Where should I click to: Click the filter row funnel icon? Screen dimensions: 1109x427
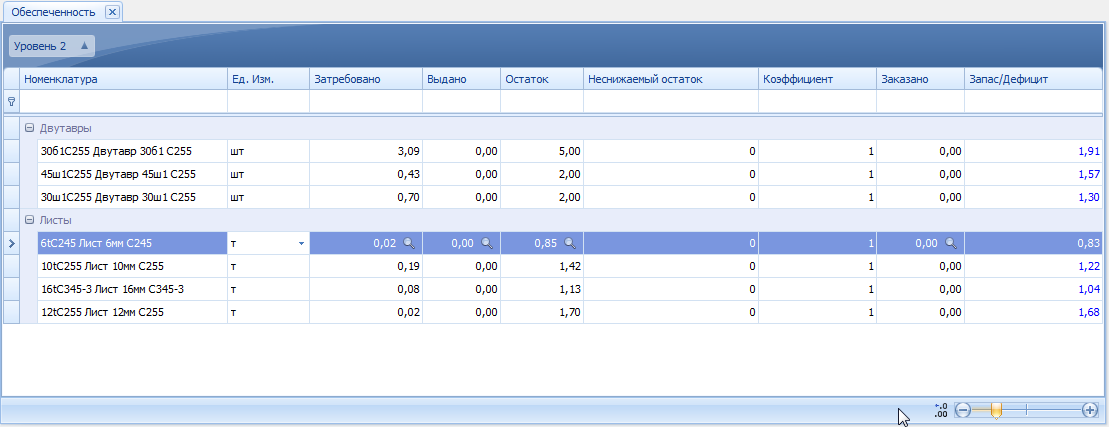coord(12,101)
